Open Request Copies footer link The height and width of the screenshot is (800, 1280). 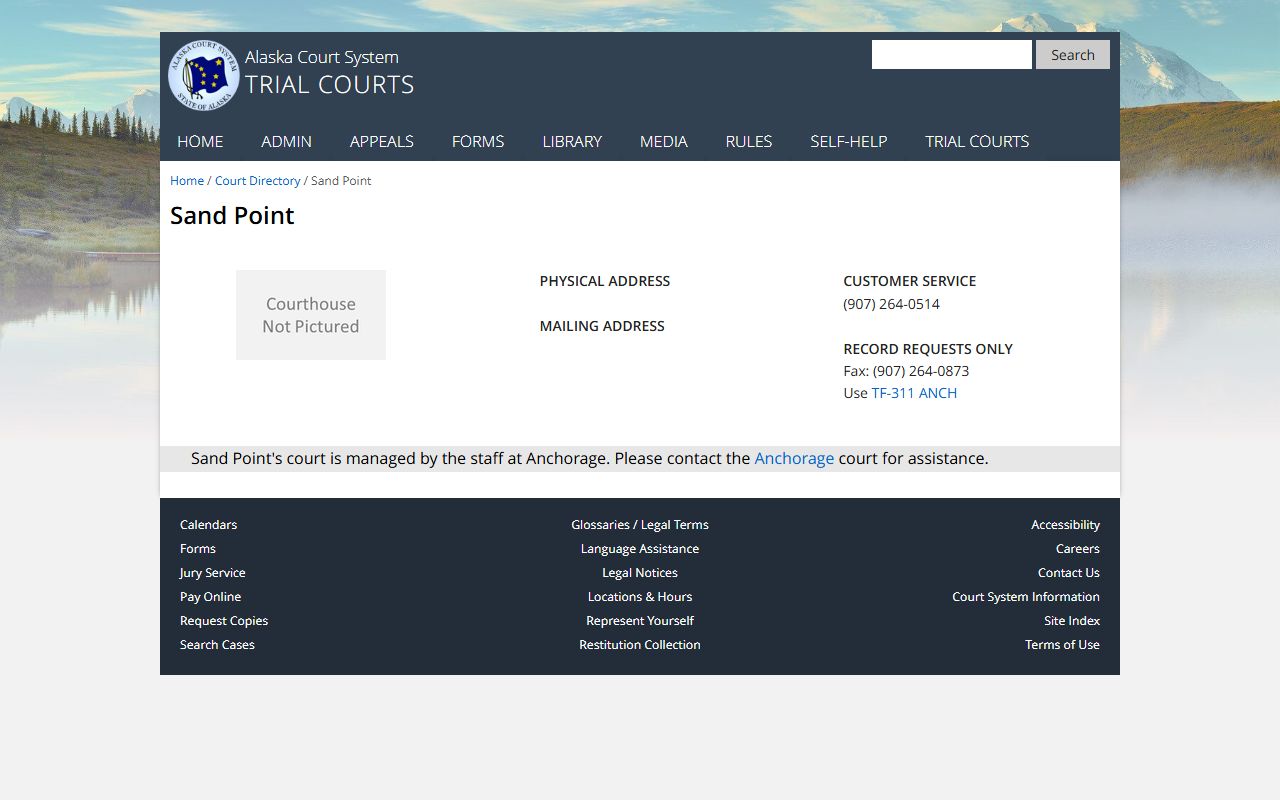224,621
